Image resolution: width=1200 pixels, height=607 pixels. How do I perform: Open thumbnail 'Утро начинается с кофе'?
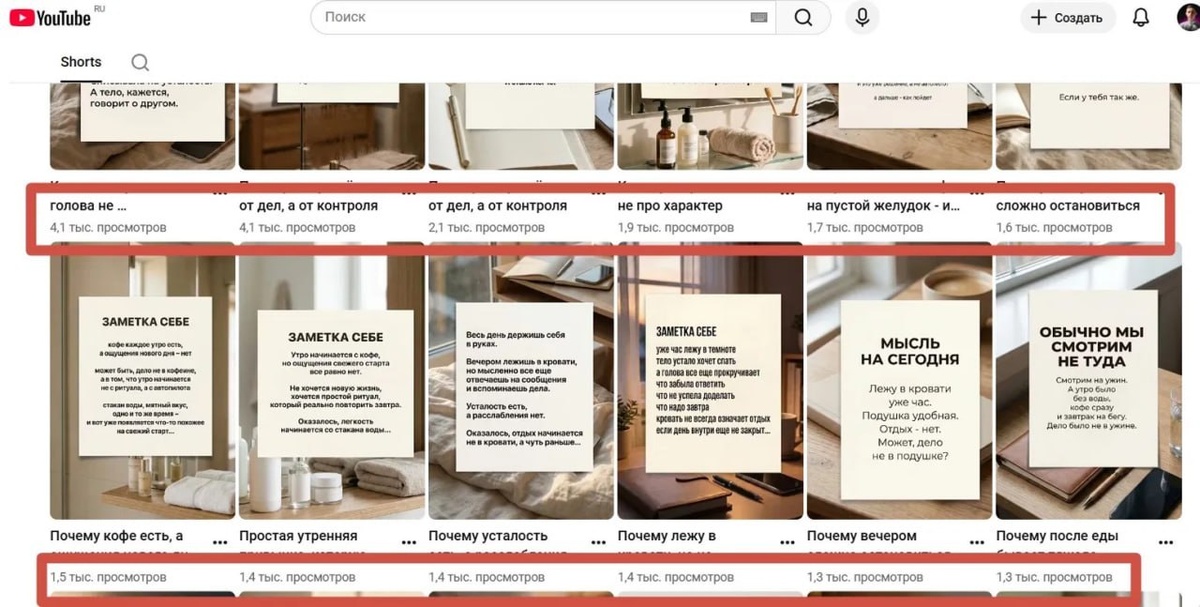(332, 380)
